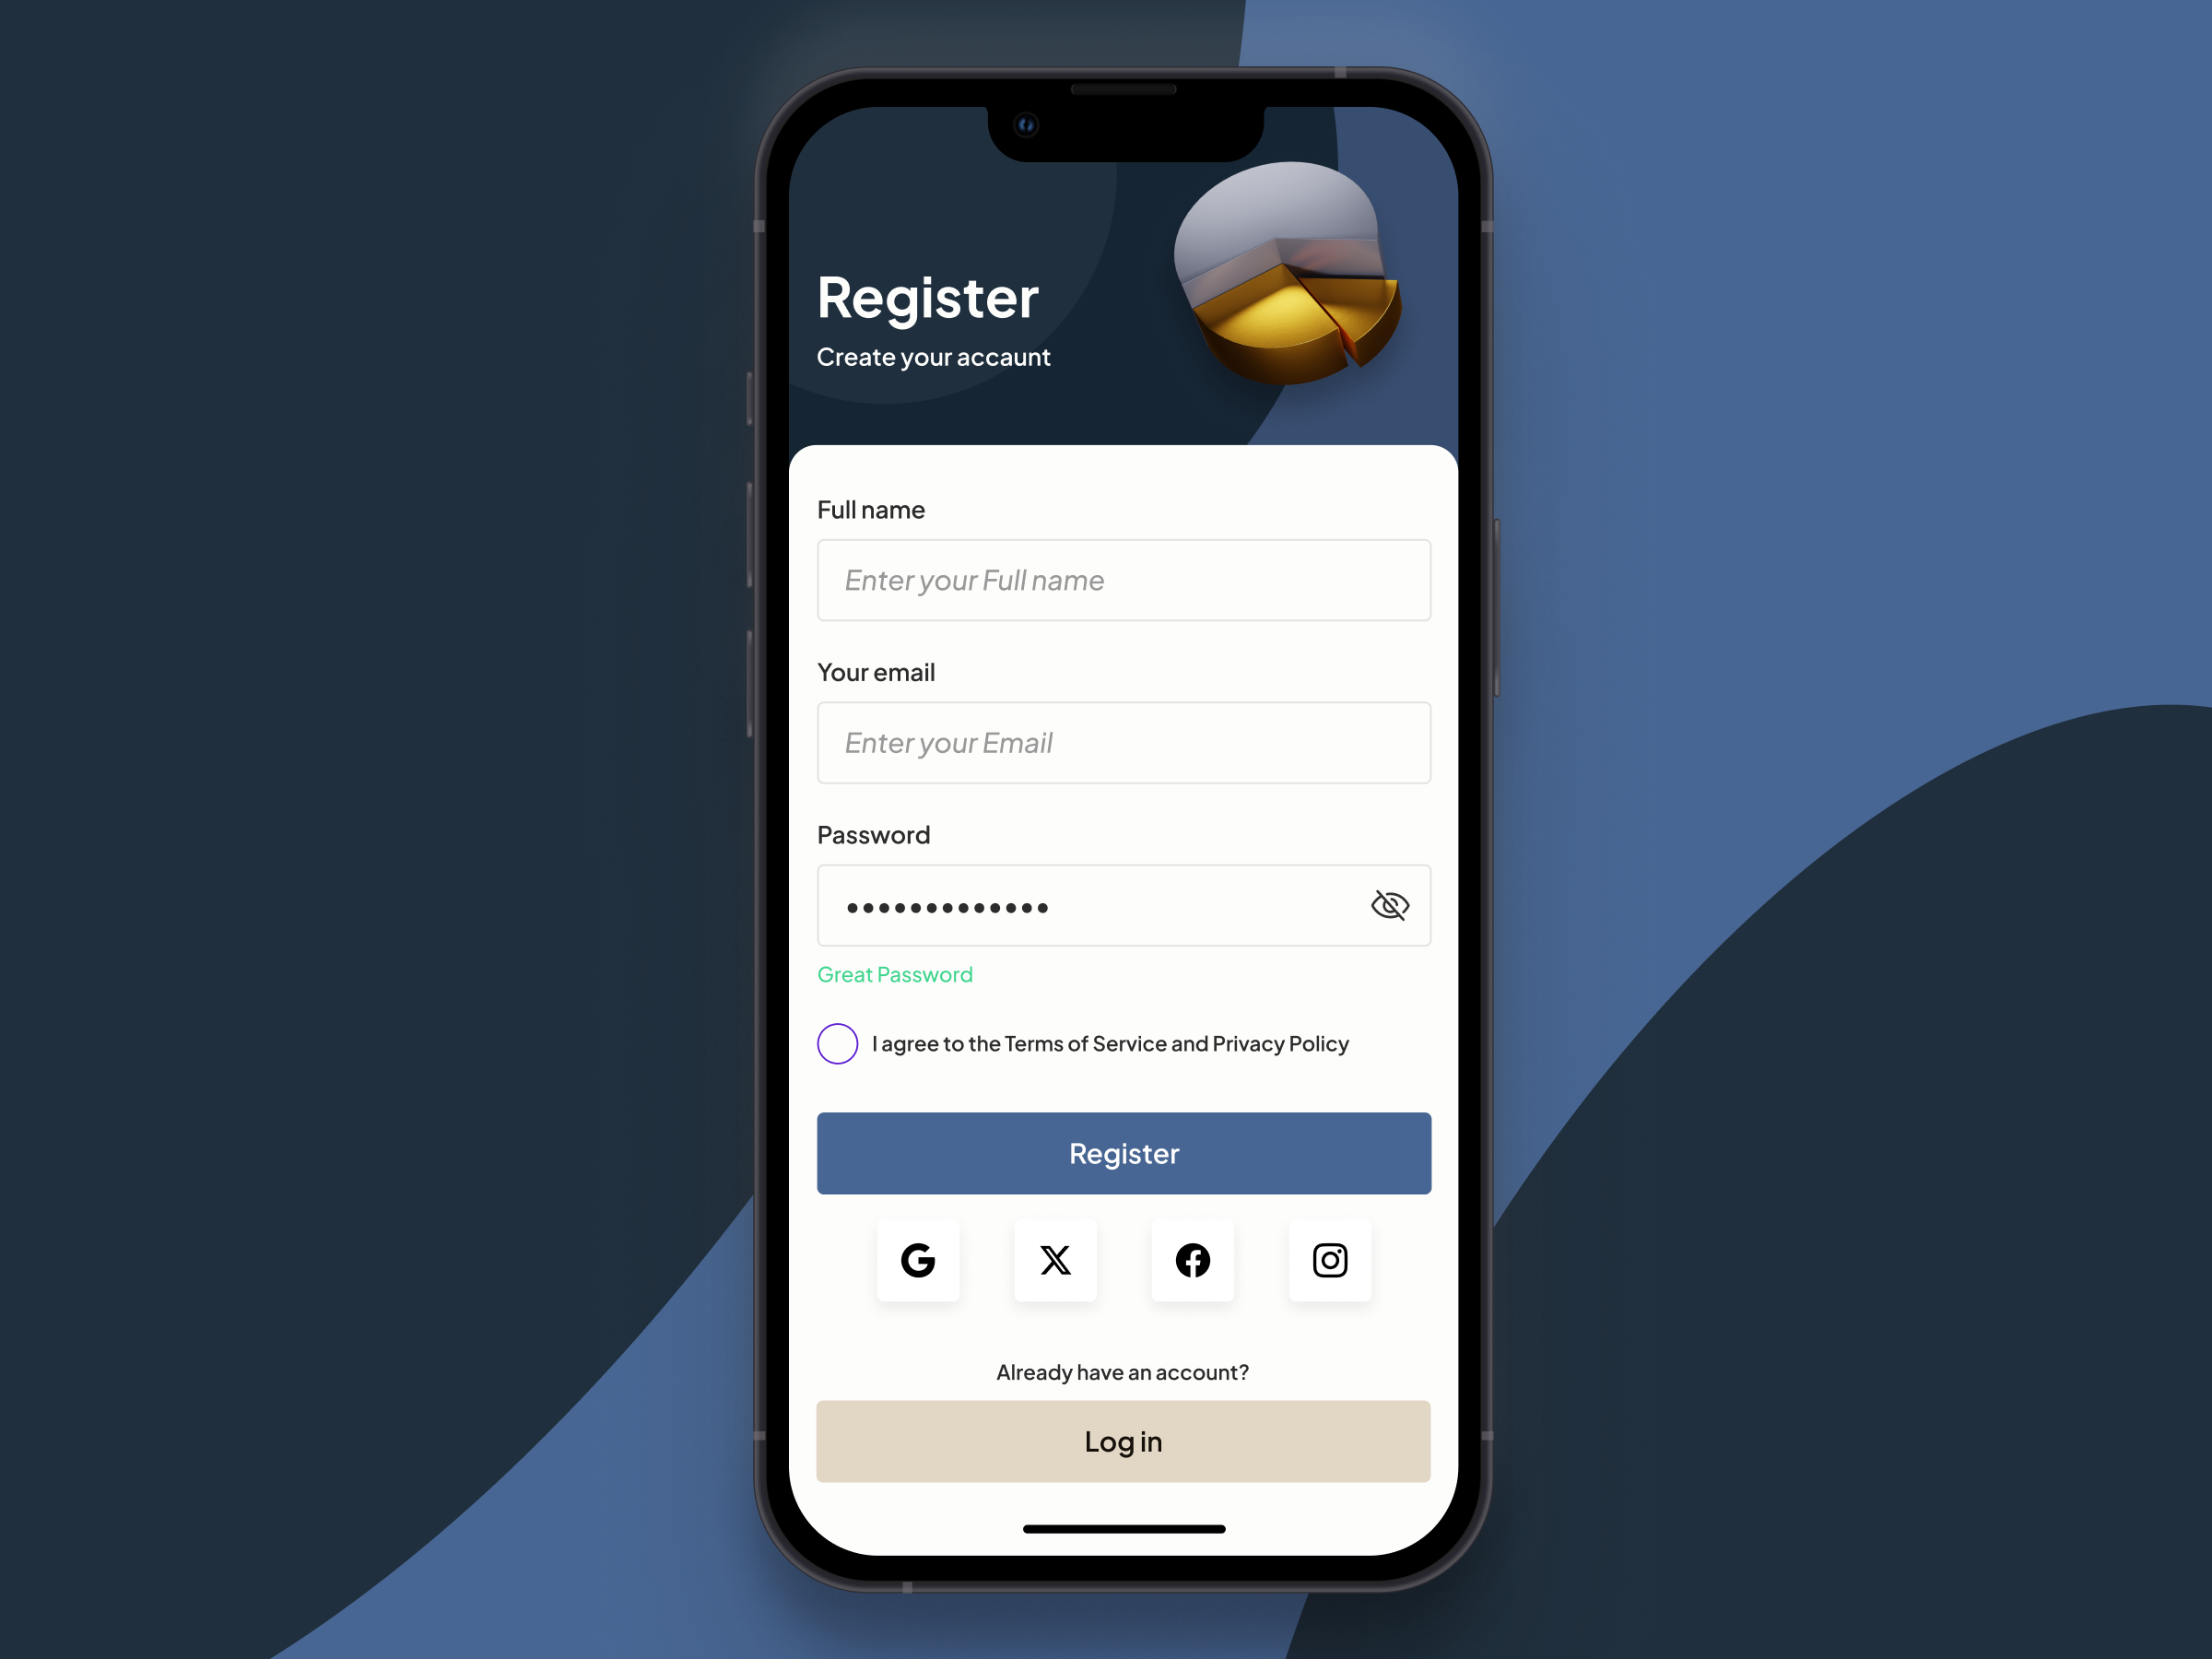The image size is (2212, 1659).
Task: Enable the Terms of Service checkbox
Action: tap(838, 1042)
